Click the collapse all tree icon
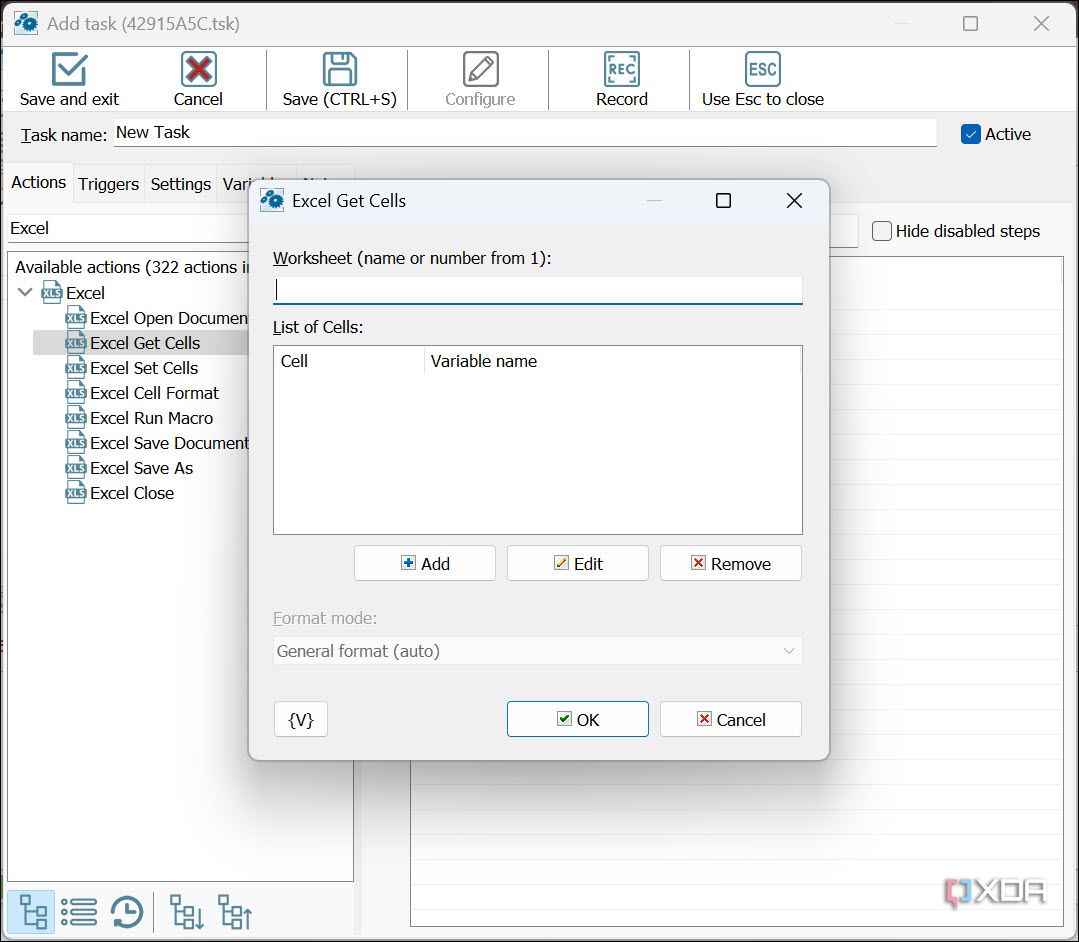Viewport: 1079px width, 942px height. [233, 911]
